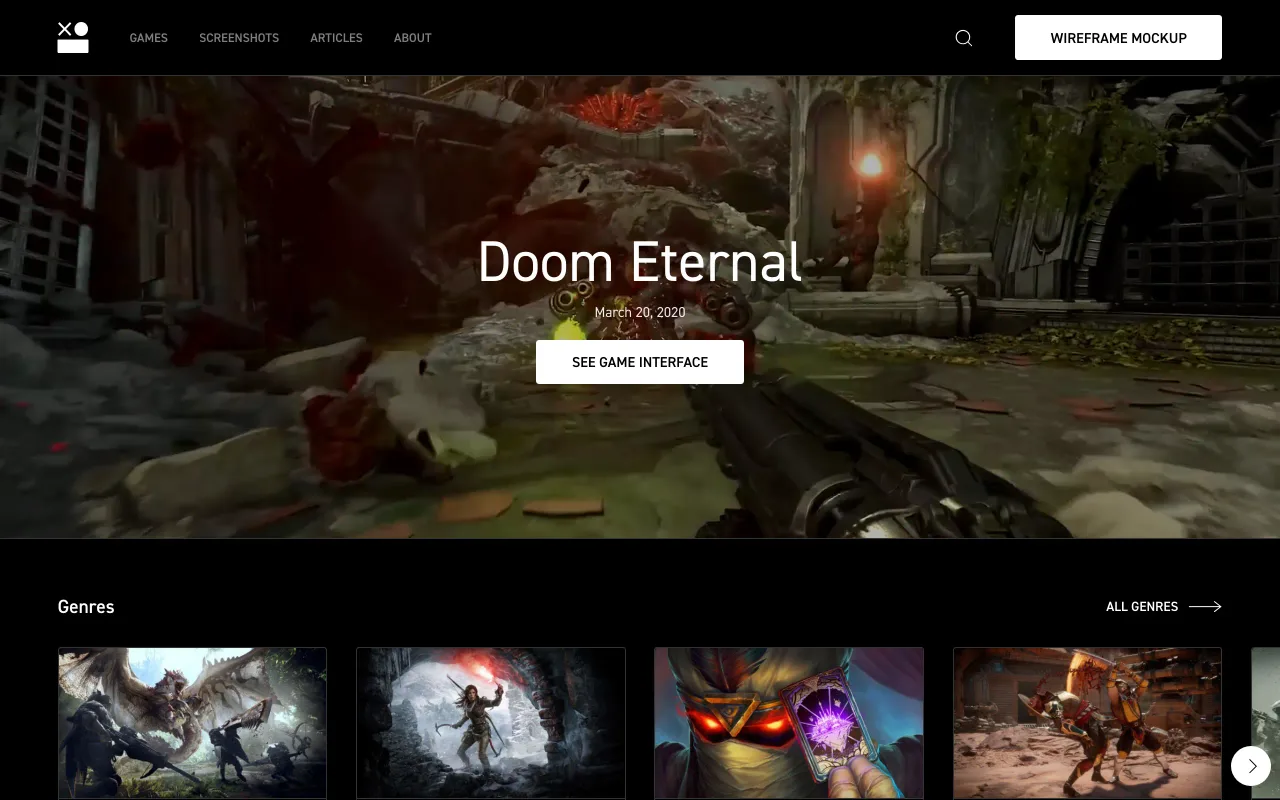This screenshot has height=800, width=1280.
Task: Click the See Game Interface button
Action: pyautogui.click(x=640, y=362)
